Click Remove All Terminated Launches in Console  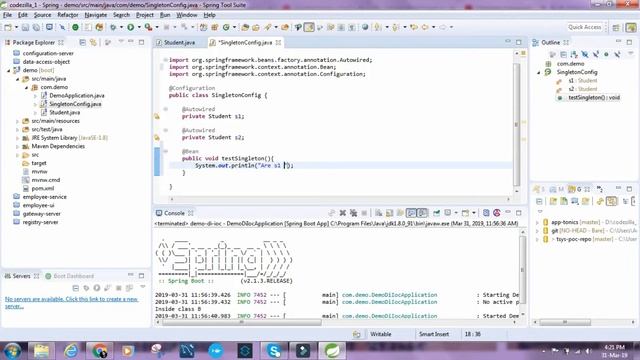353,213
